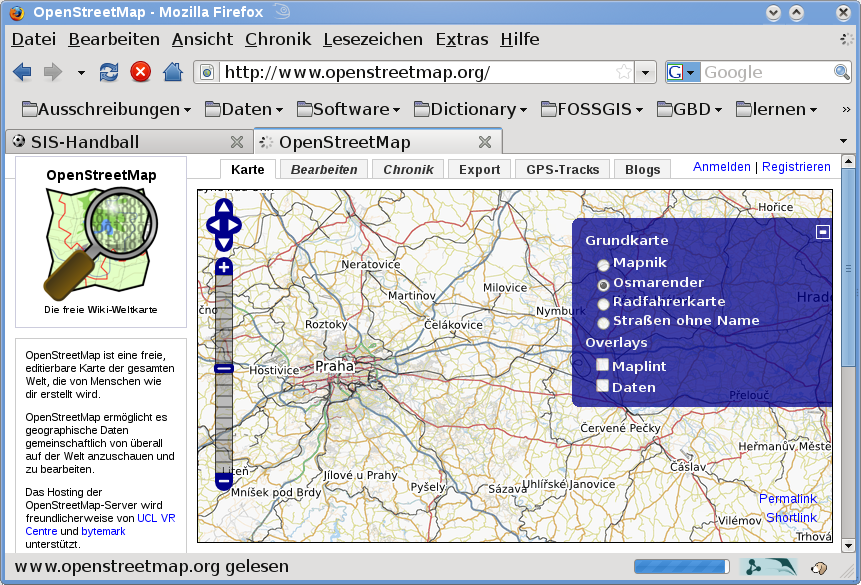Go to the browser Home page icon
Image resolution: width=861 pixels, height=585 pixels.
click(x=173, y=72)
